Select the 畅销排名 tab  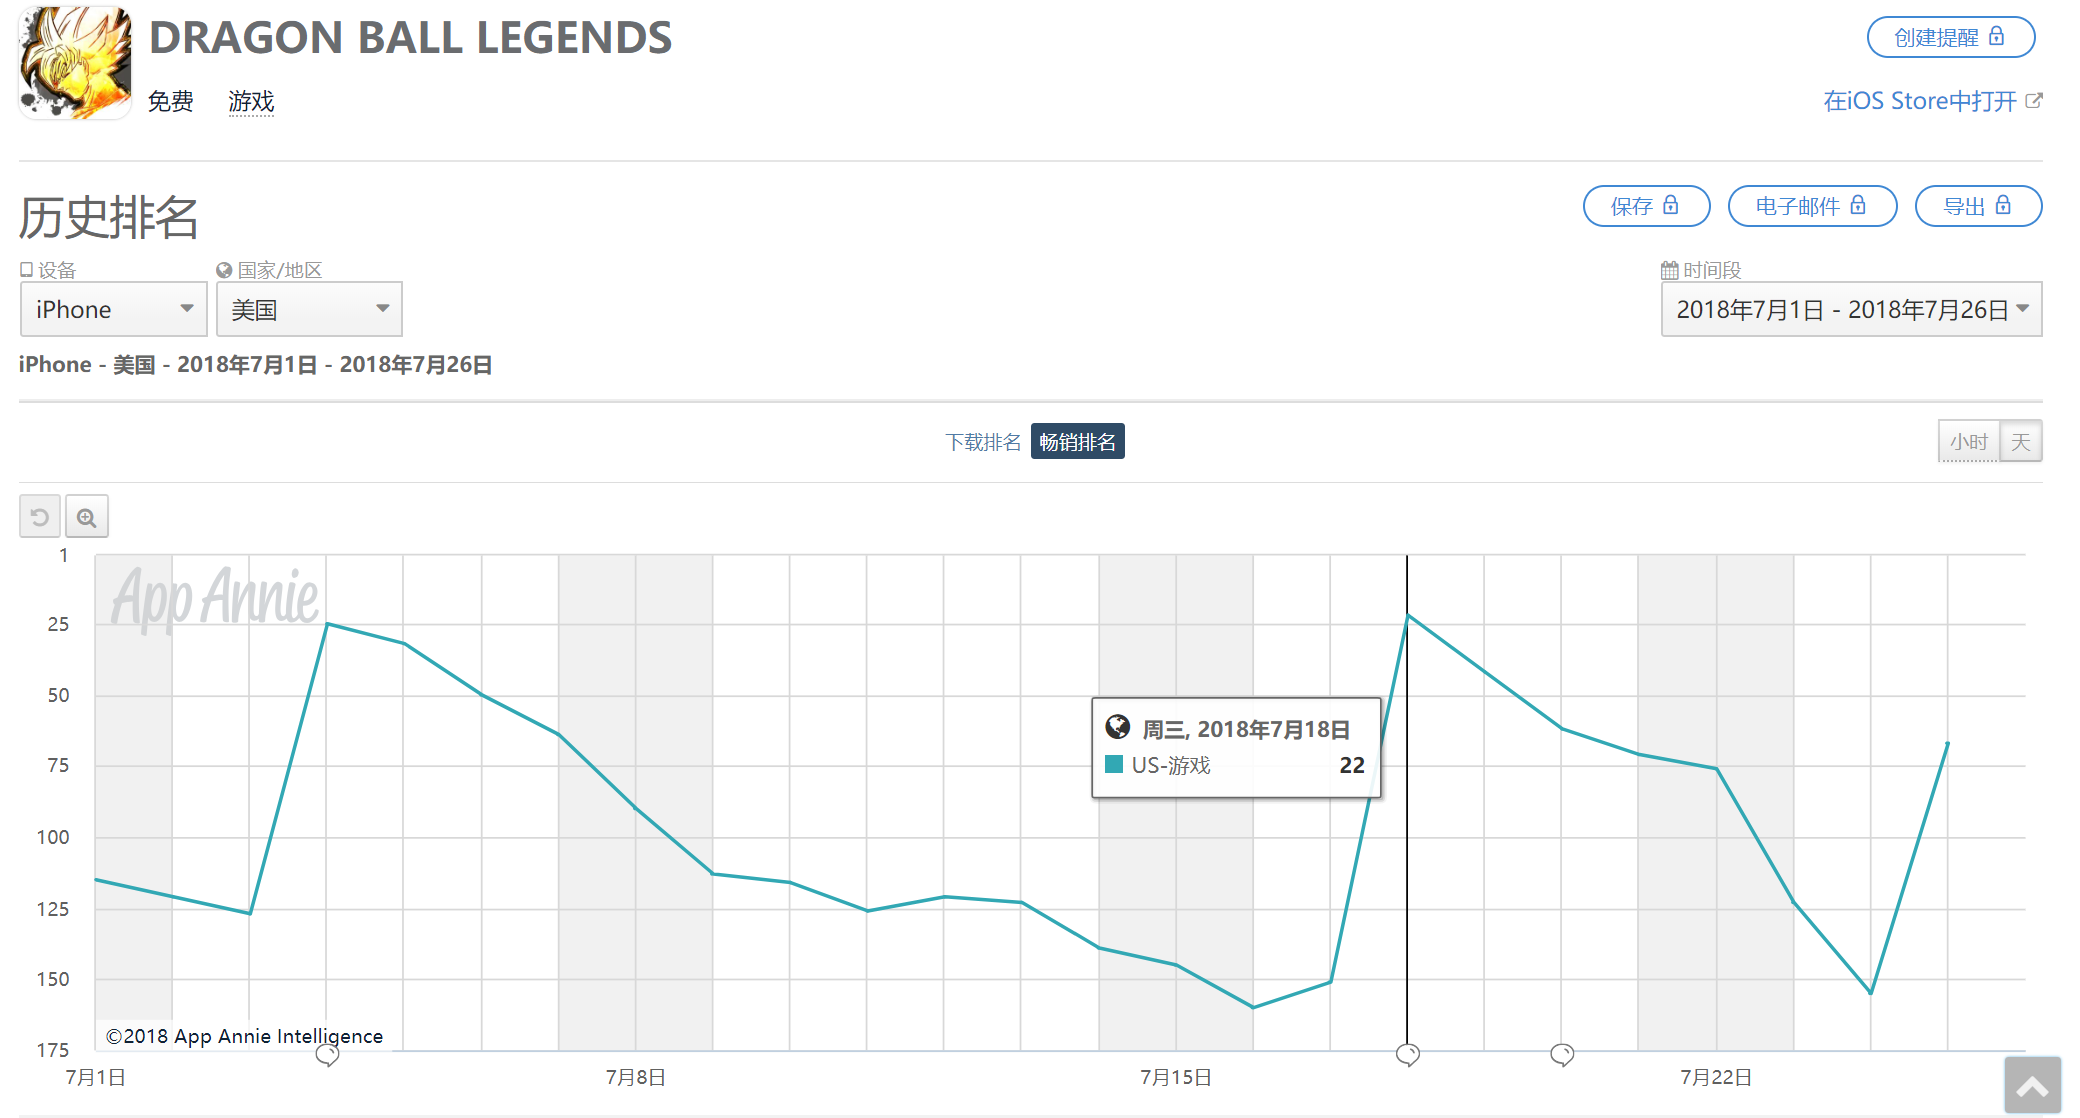coord(1077,442)
